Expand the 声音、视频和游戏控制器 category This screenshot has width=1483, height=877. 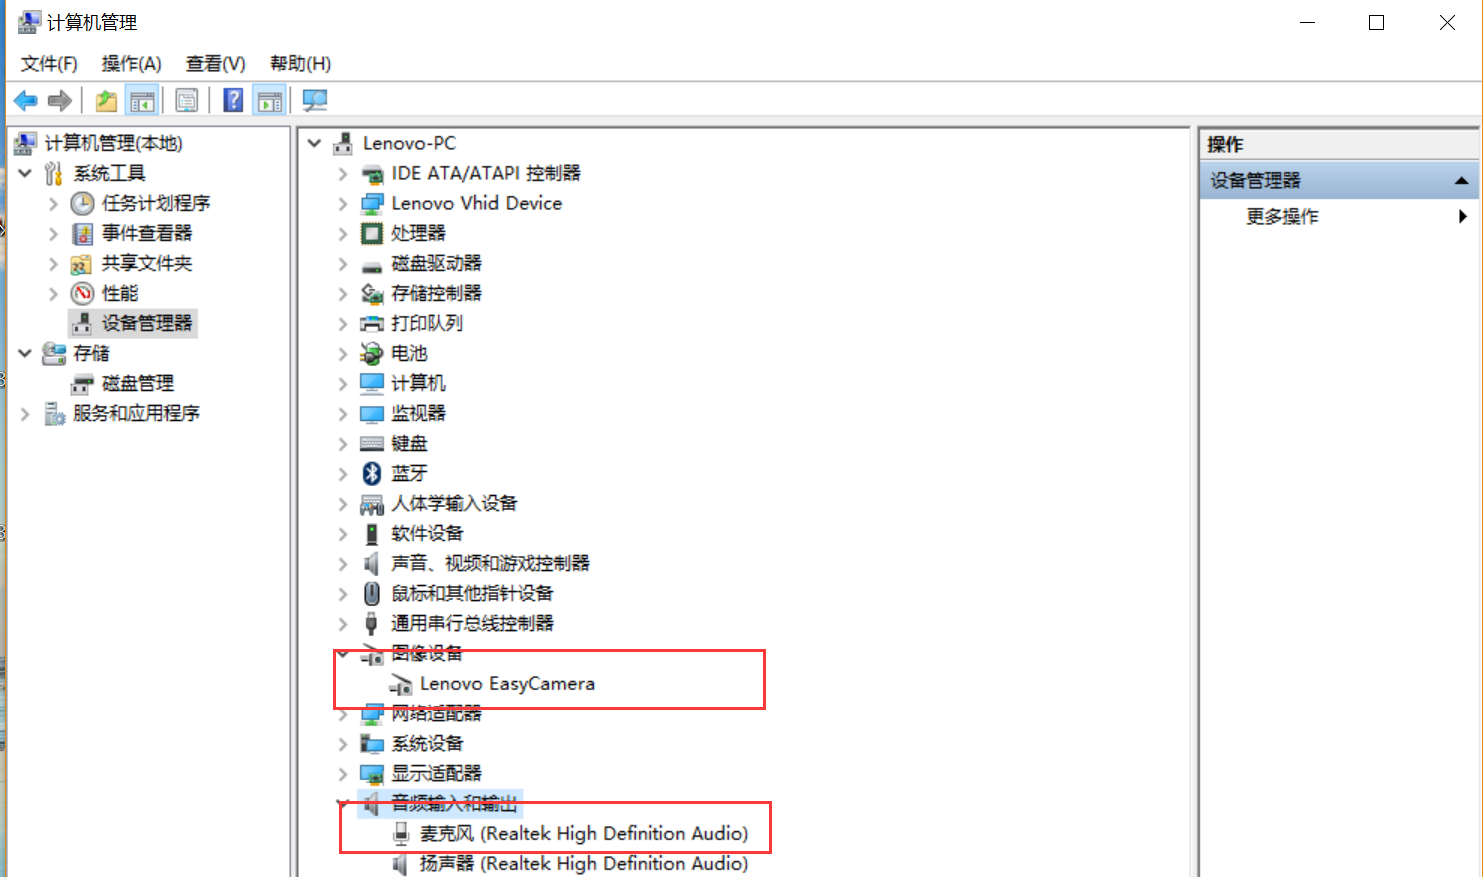[x=343, y=564]
